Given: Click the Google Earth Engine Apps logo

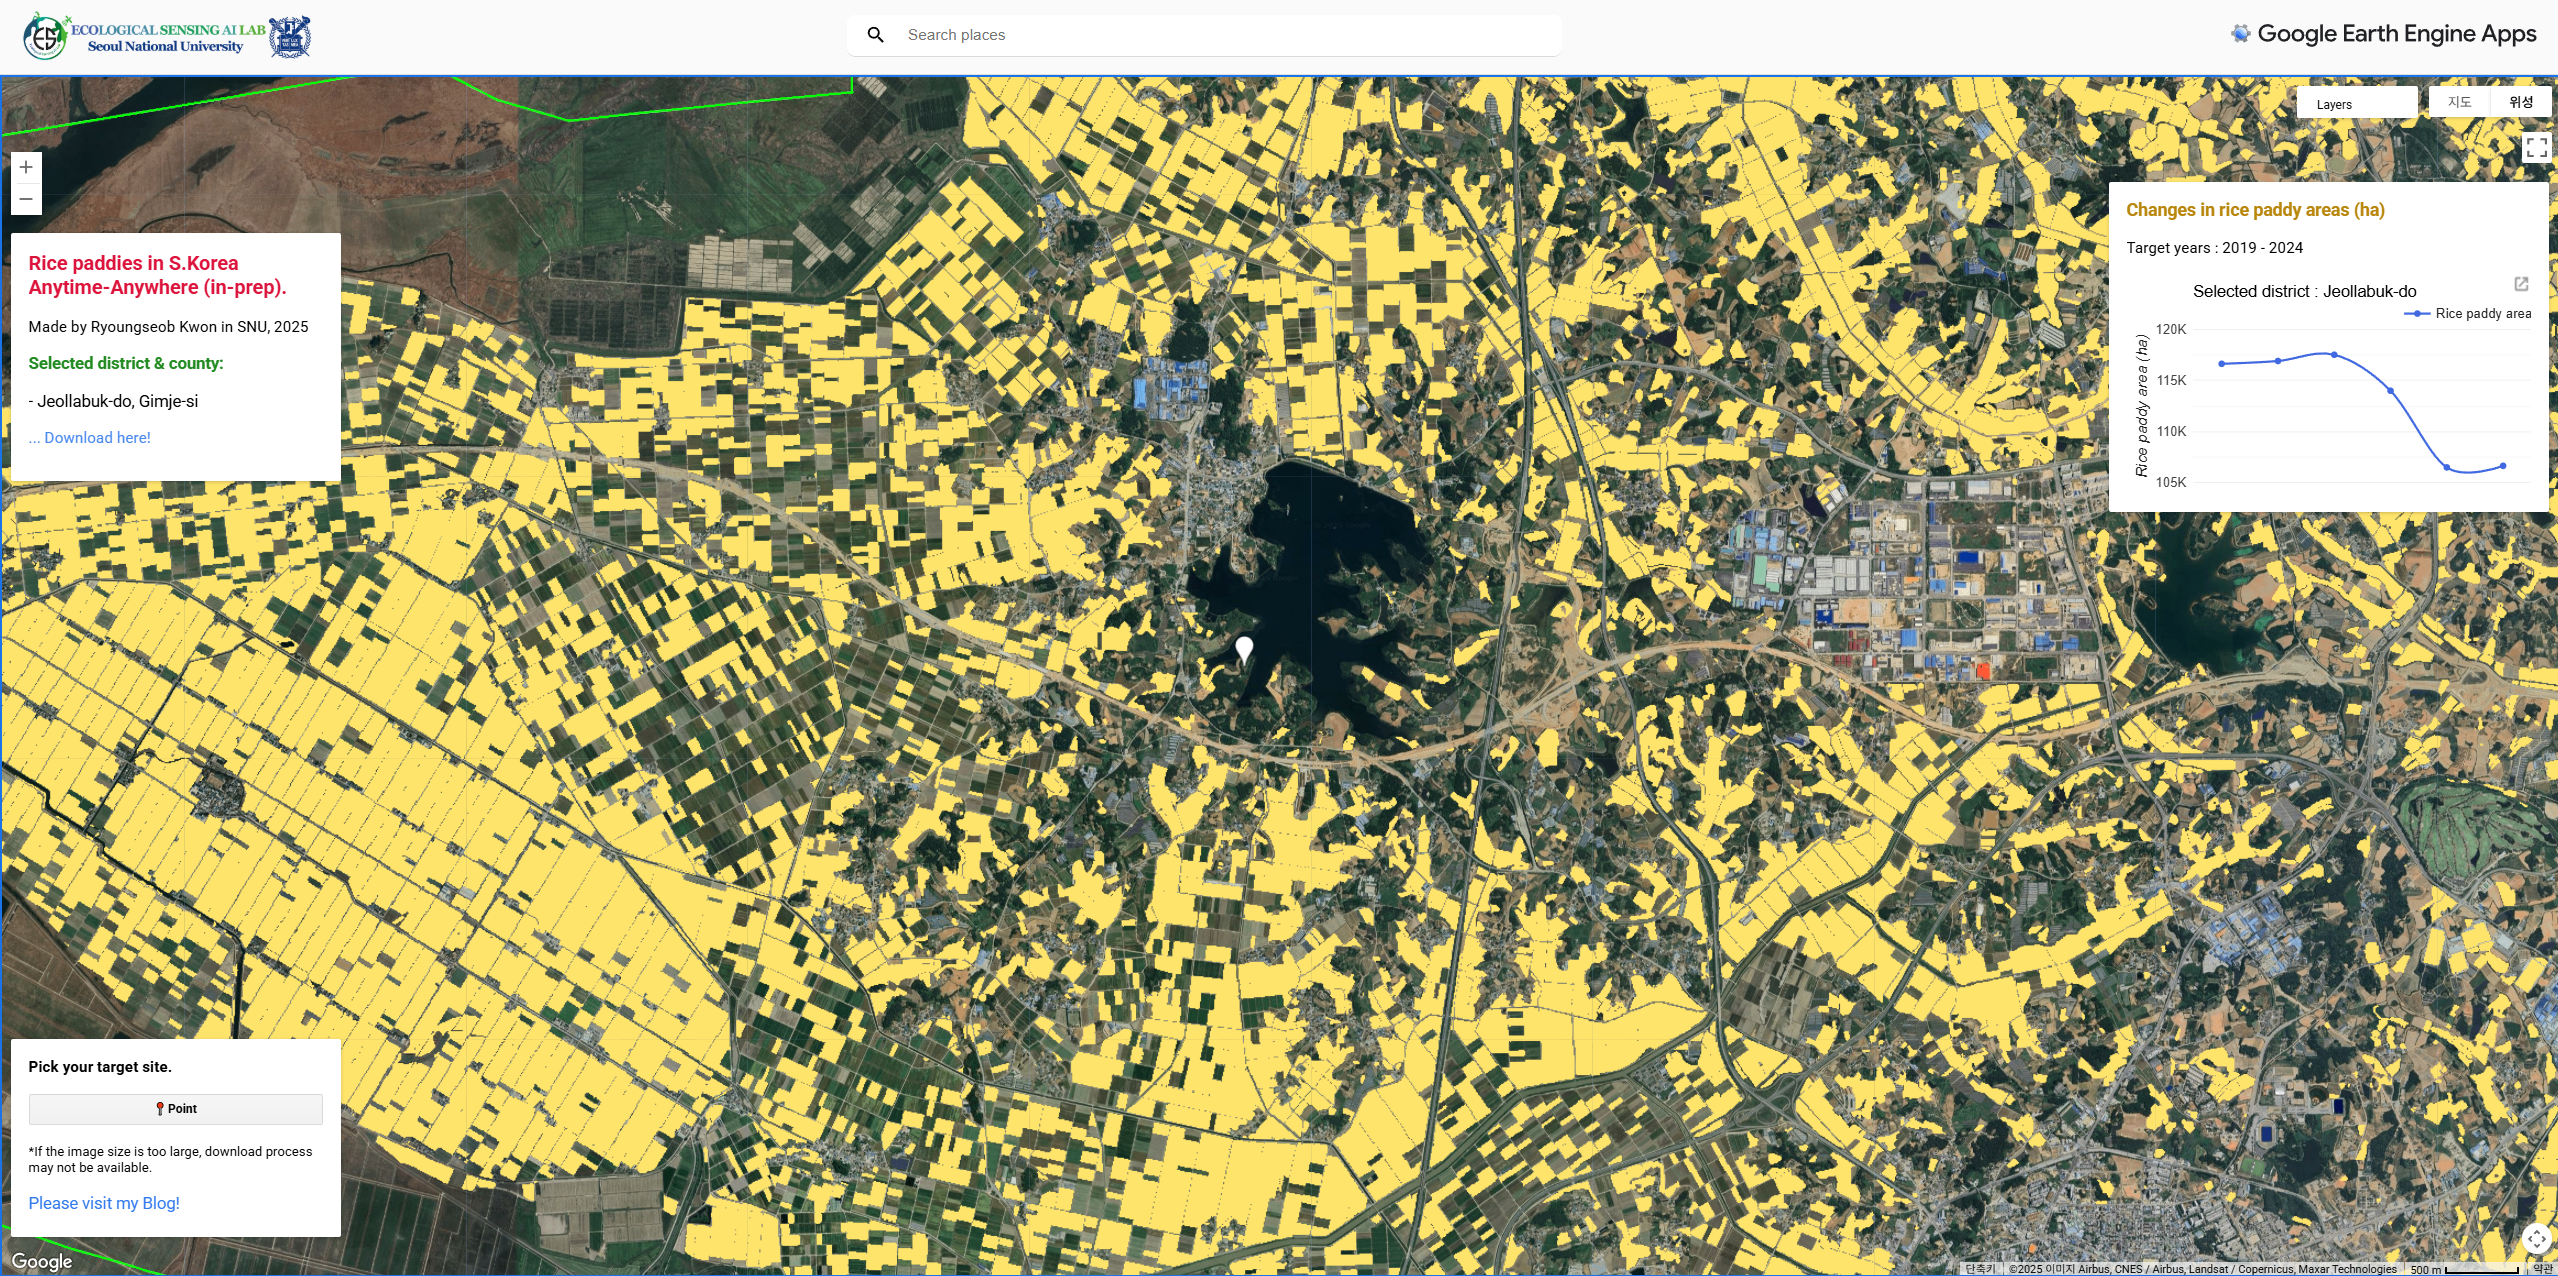Looking at the screenshot, I should [2383, 34].
